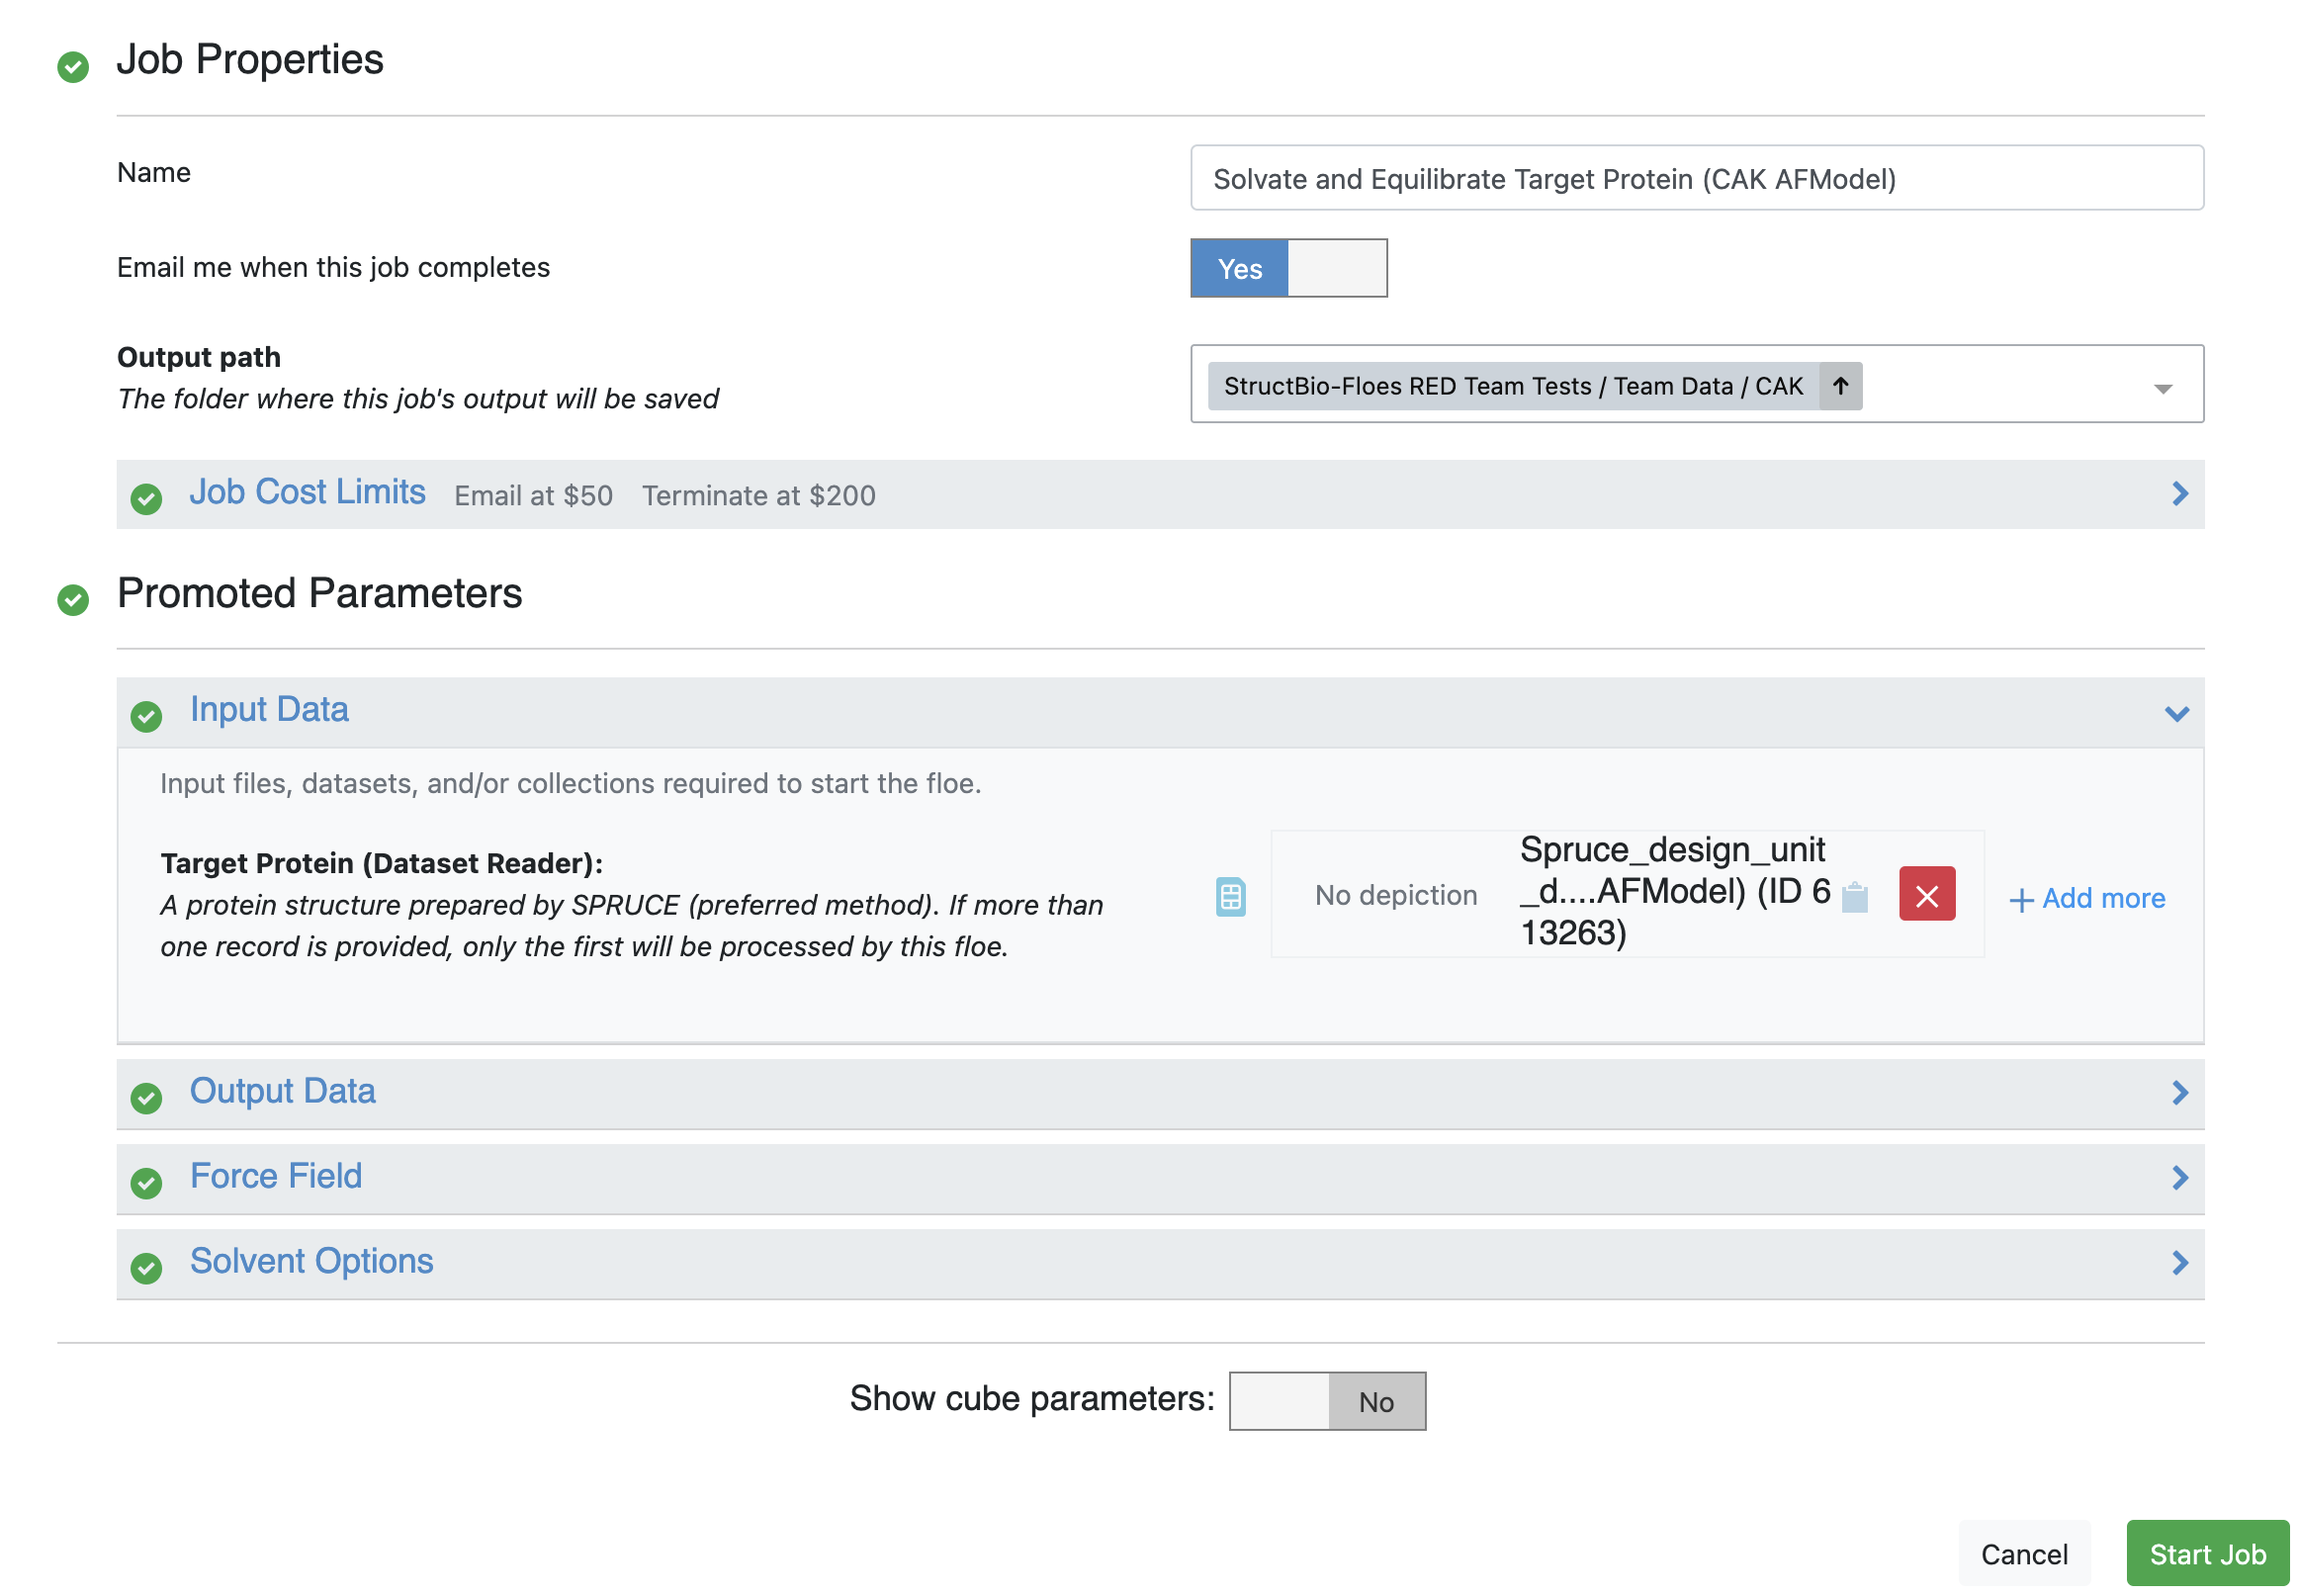Click the green check icon on Force Field
Viewport: 2298px width, 1596px height.
[x=146, y=1183]
